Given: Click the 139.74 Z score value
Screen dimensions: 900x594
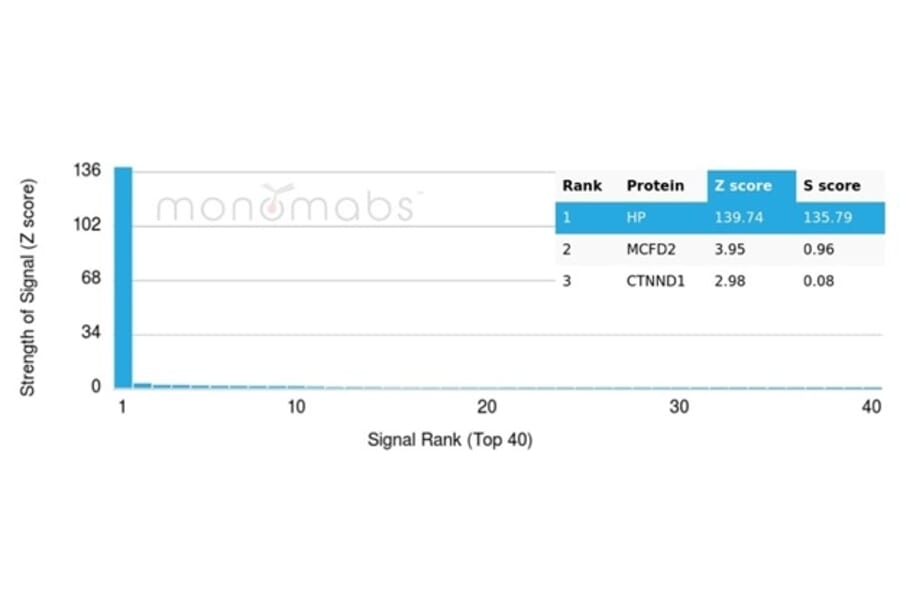Looking at the screenshot, I should tap(738, 217).
